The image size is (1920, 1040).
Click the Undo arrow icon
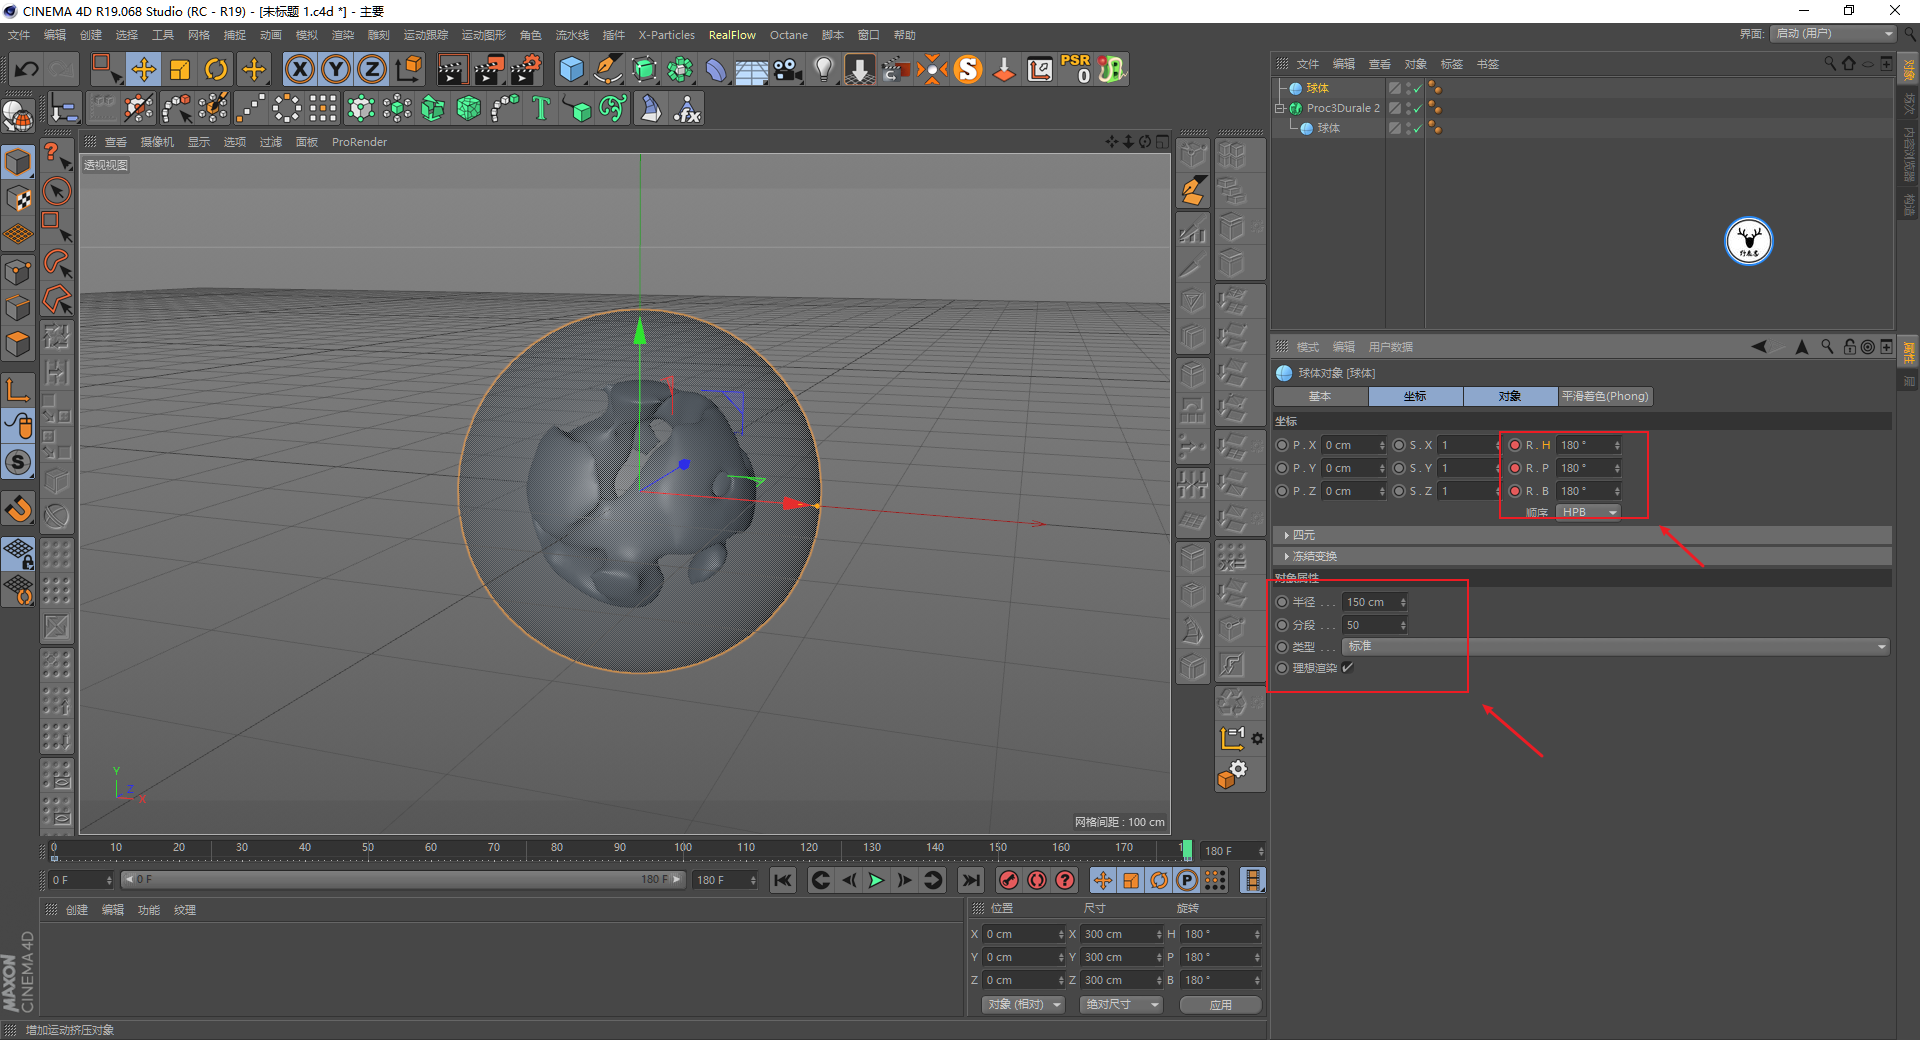(x=27, y=69)
